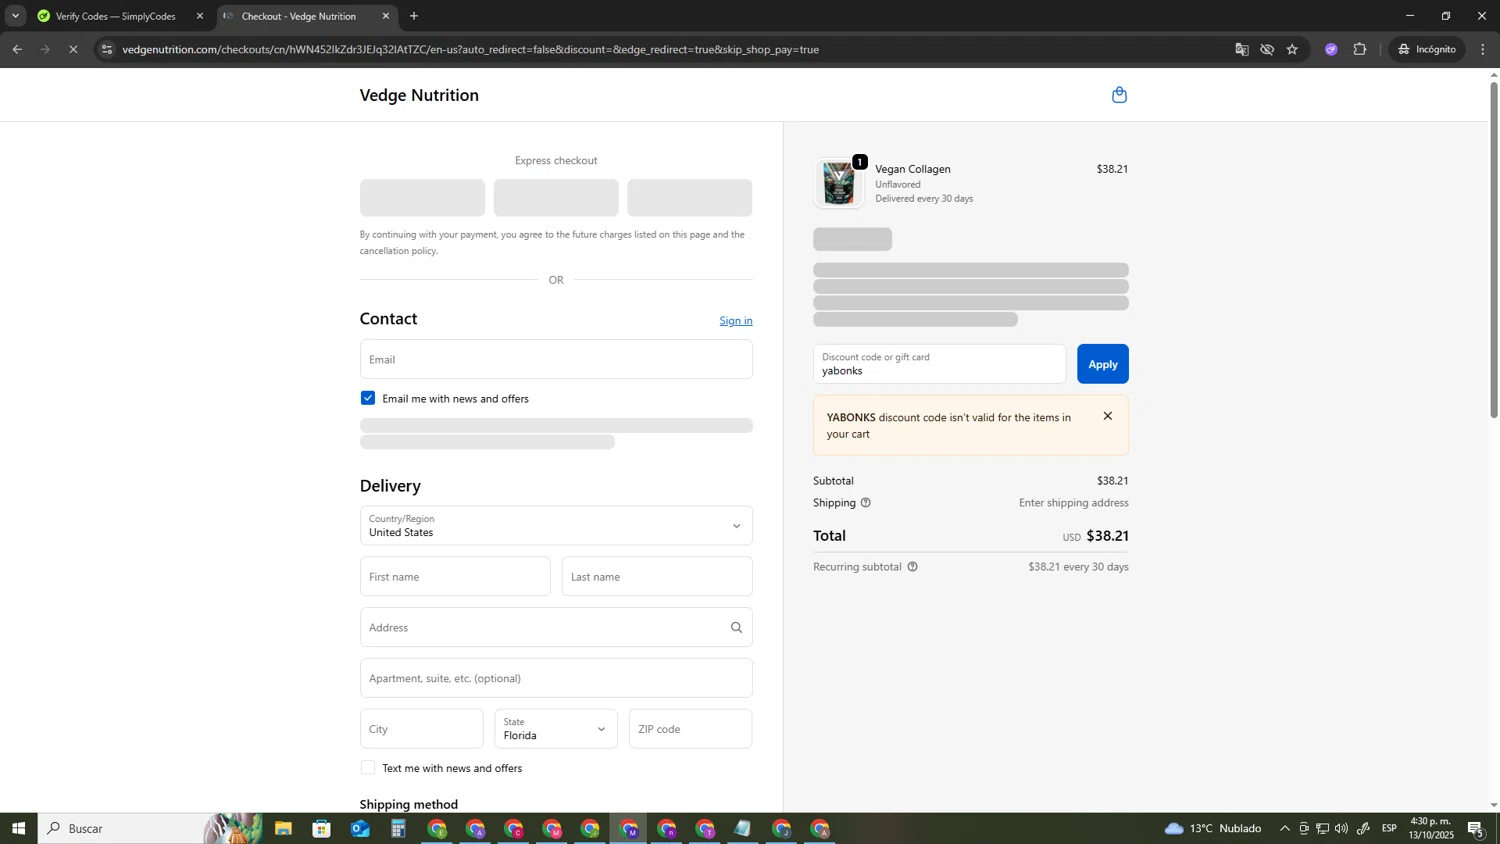Open Microsoft Store from taskbar

[321, 829]
